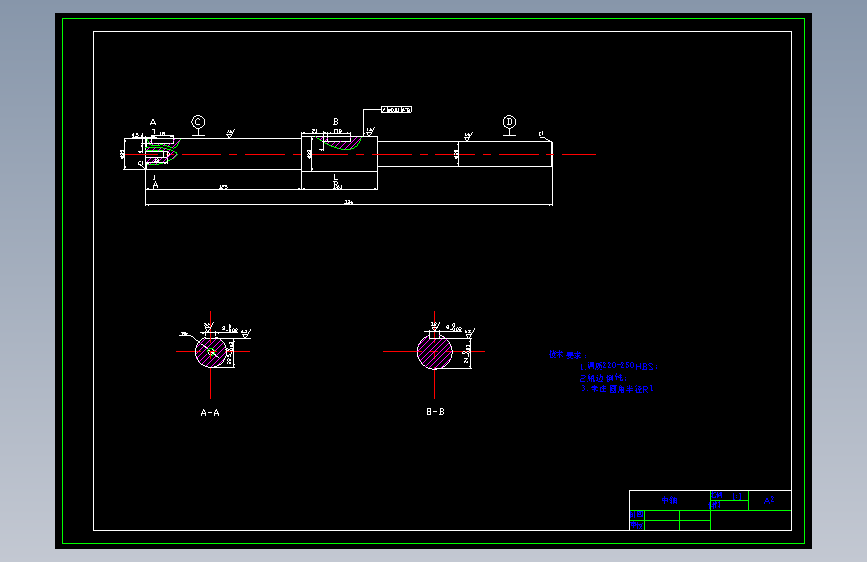Select the hatched A-A cross-section circle
This screenshot has height=562, width=867.
point(211,352)
